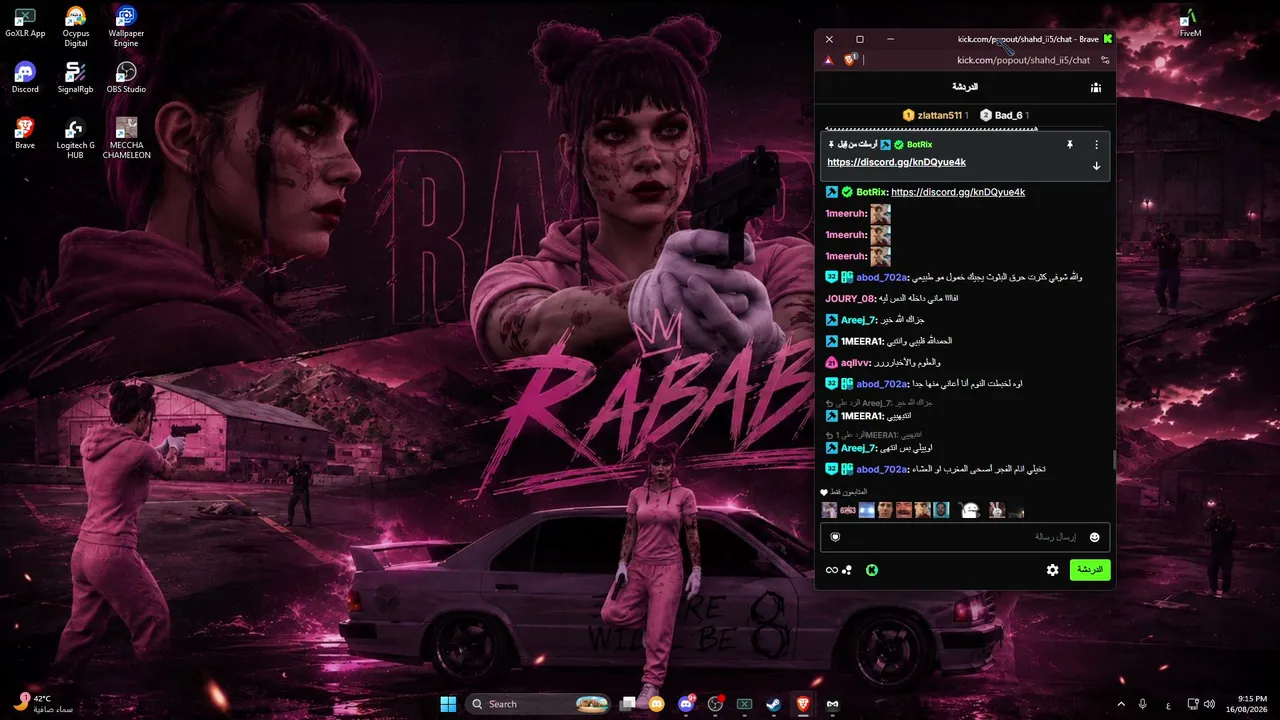The height and width of the screenshot is (720, 1280).
Task: Click the Brave Rewards triangle icon
Action: pyautogui.click(x=829, y=60)
